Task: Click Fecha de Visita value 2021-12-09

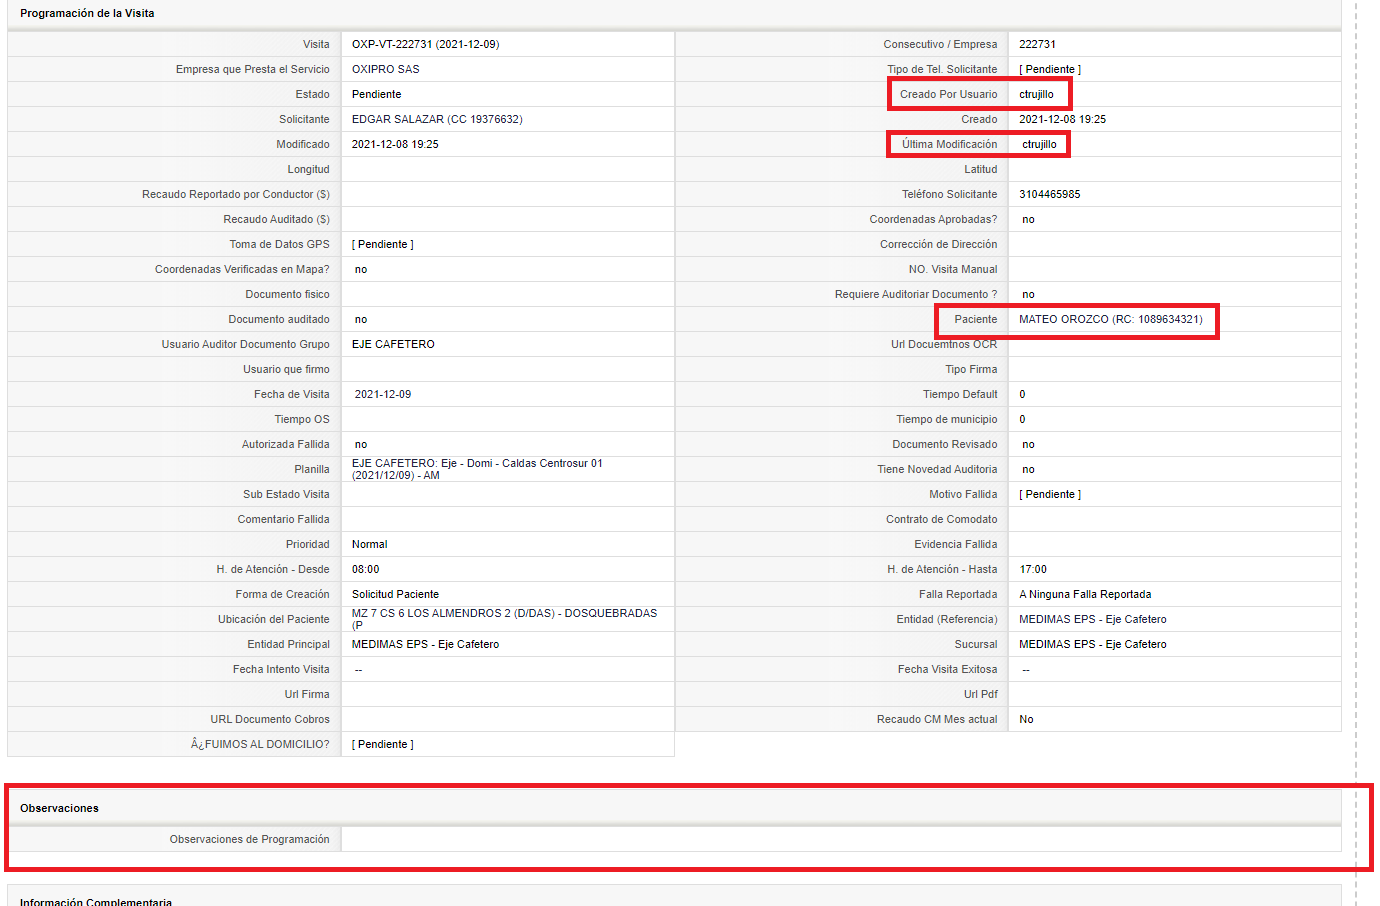Action: point(383,394)
